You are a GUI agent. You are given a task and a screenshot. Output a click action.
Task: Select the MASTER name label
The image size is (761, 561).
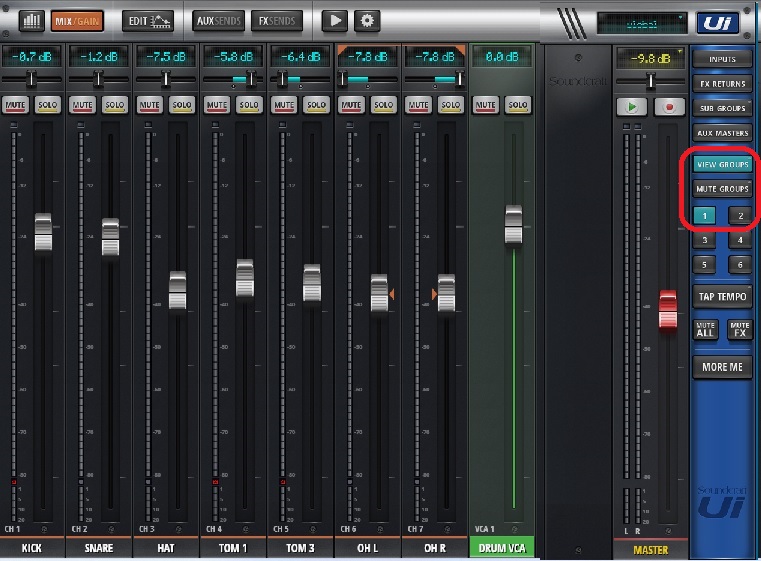[651, 550]
